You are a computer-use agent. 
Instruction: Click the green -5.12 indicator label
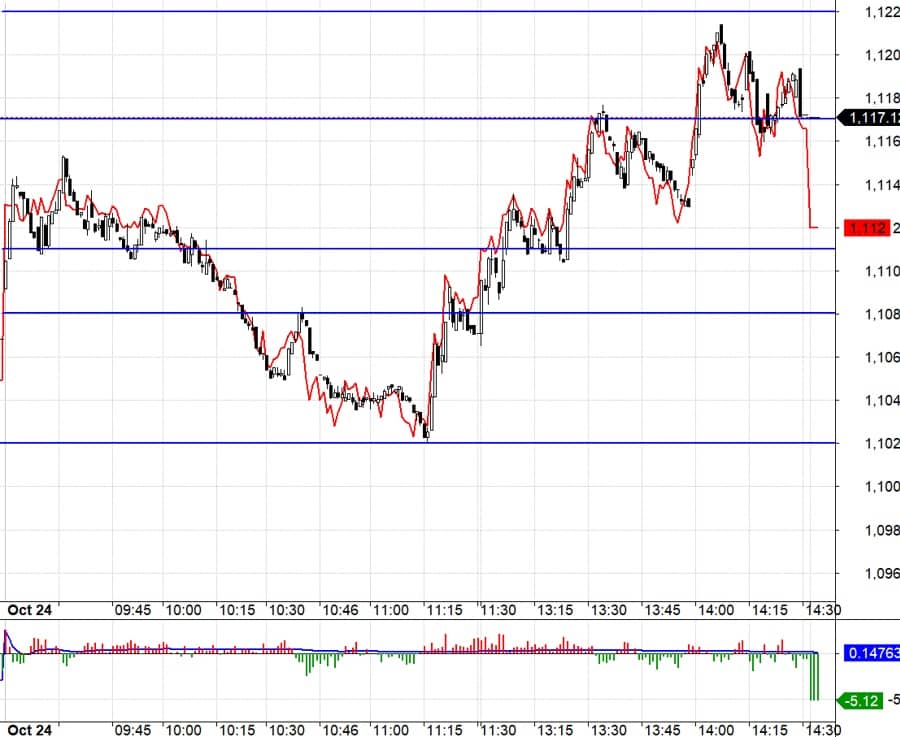coord(861,701)
